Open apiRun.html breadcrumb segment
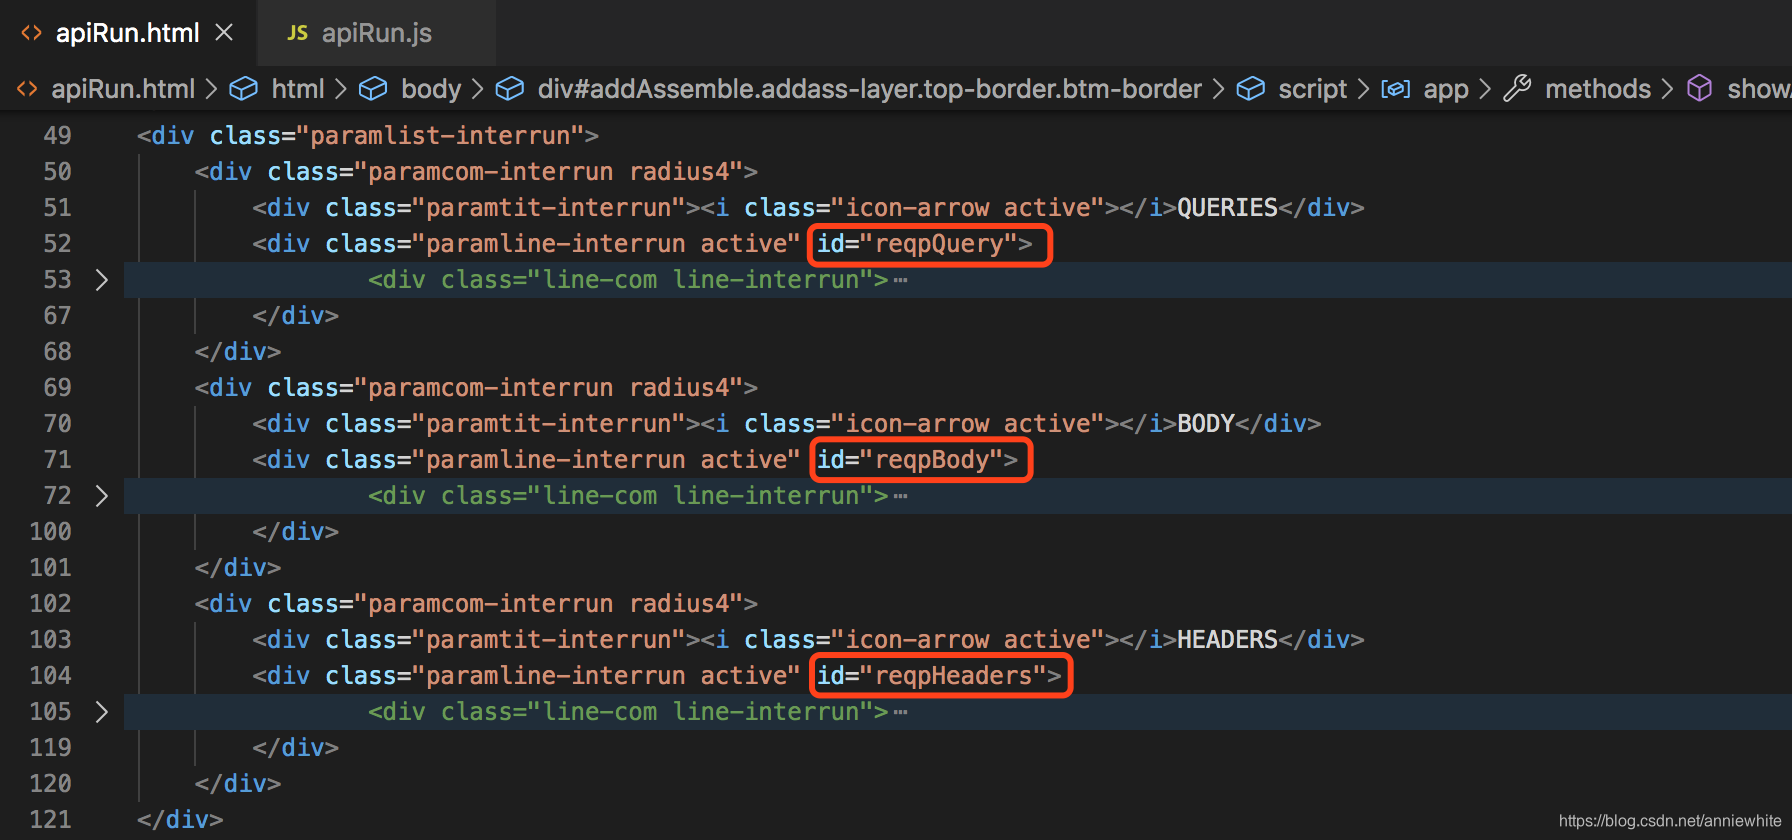The image size is (1792, 840). coord(123,89)
